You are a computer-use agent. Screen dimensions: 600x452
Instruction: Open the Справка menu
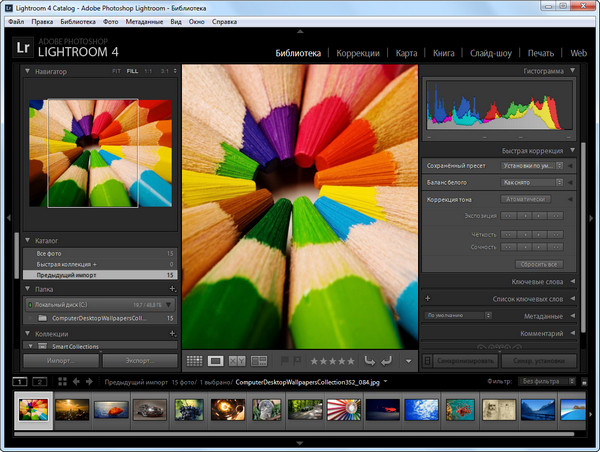[225, 22]
